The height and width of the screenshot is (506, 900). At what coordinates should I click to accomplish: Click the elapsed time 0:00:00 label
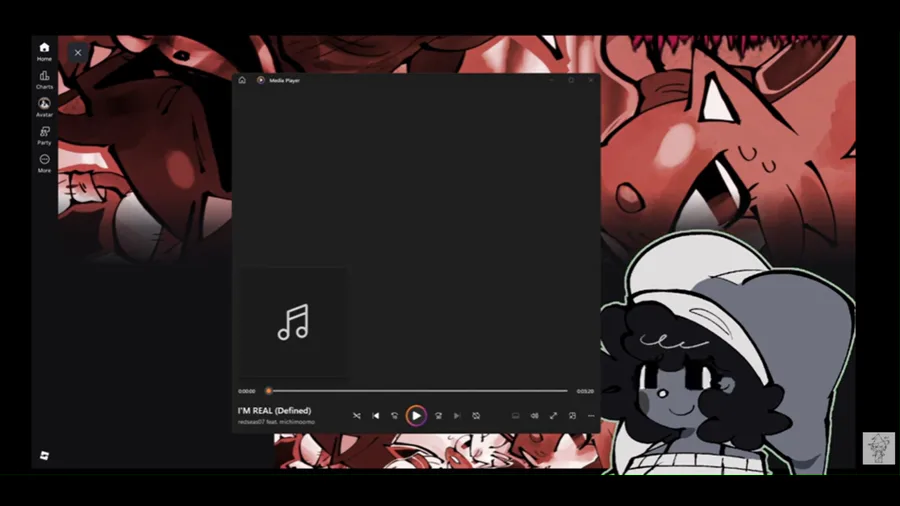pos(247,391)
